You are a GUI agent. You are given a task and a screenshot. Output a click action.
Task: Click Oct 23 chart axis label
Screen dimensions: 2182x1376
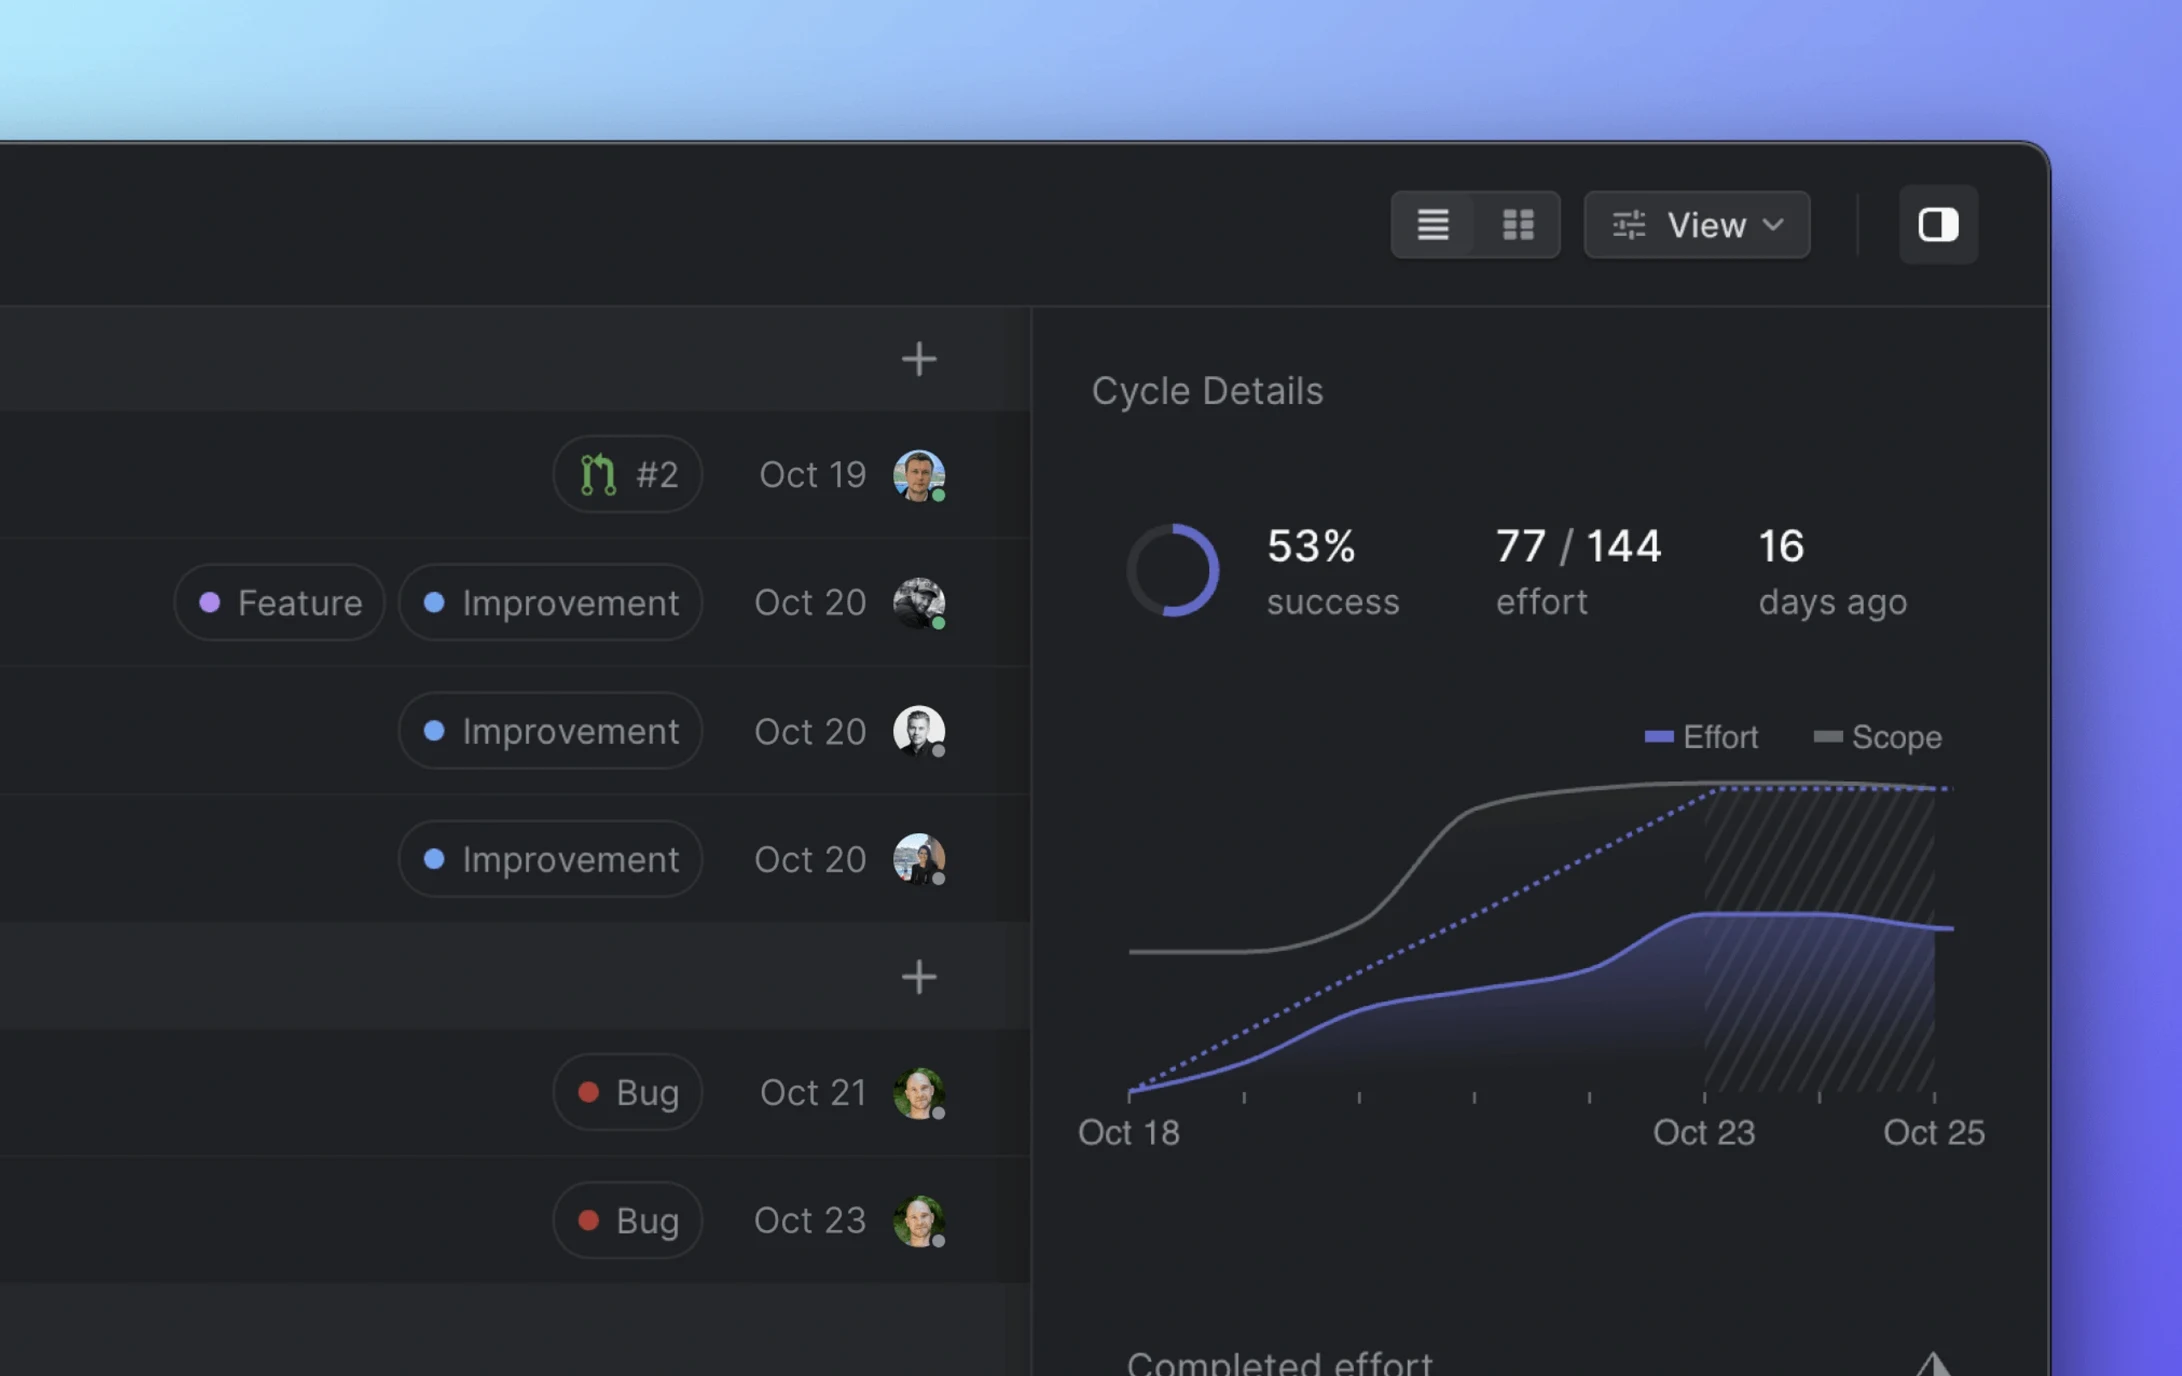[x=1704, y=1132]
